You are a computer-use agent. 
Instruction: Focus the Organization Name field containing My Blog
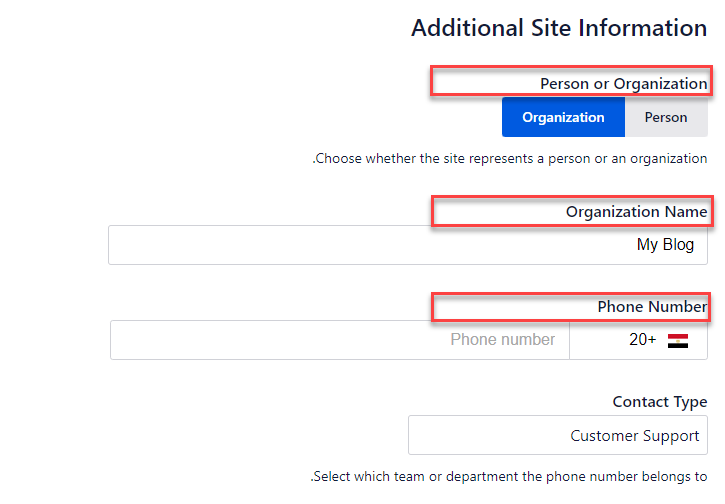click(x=408, y=245)
